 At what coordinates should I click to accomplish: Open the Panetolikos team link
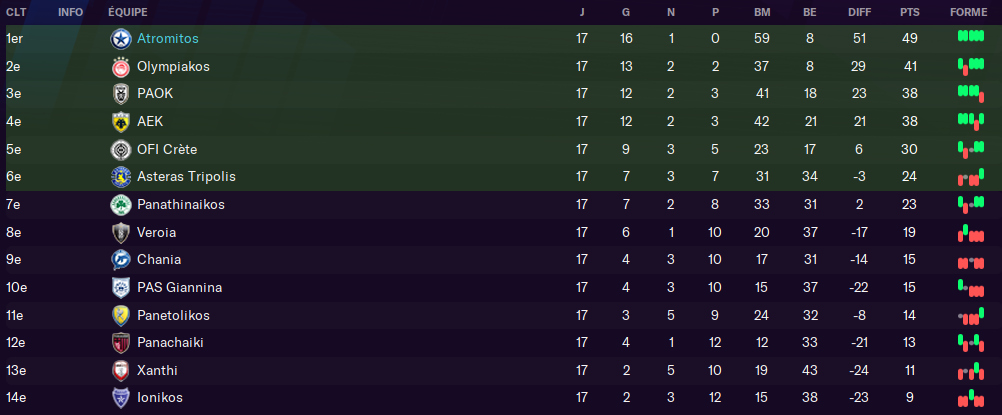point(173,315)
